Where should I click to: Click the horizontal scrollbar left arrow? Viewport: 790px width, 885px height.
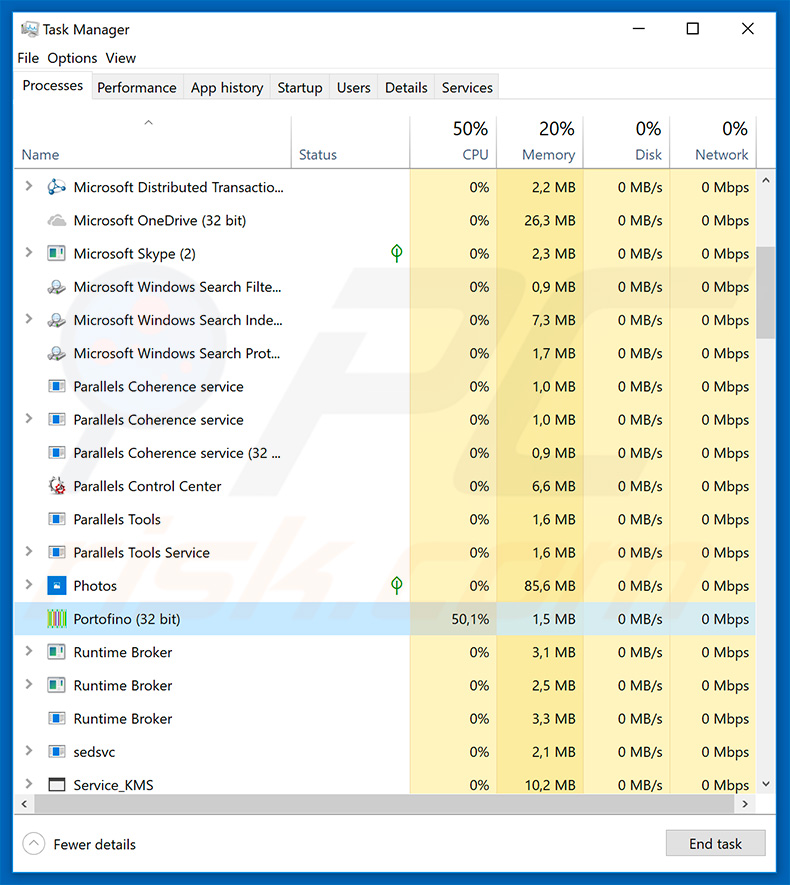pyautogui.click(x=24, y=804)
